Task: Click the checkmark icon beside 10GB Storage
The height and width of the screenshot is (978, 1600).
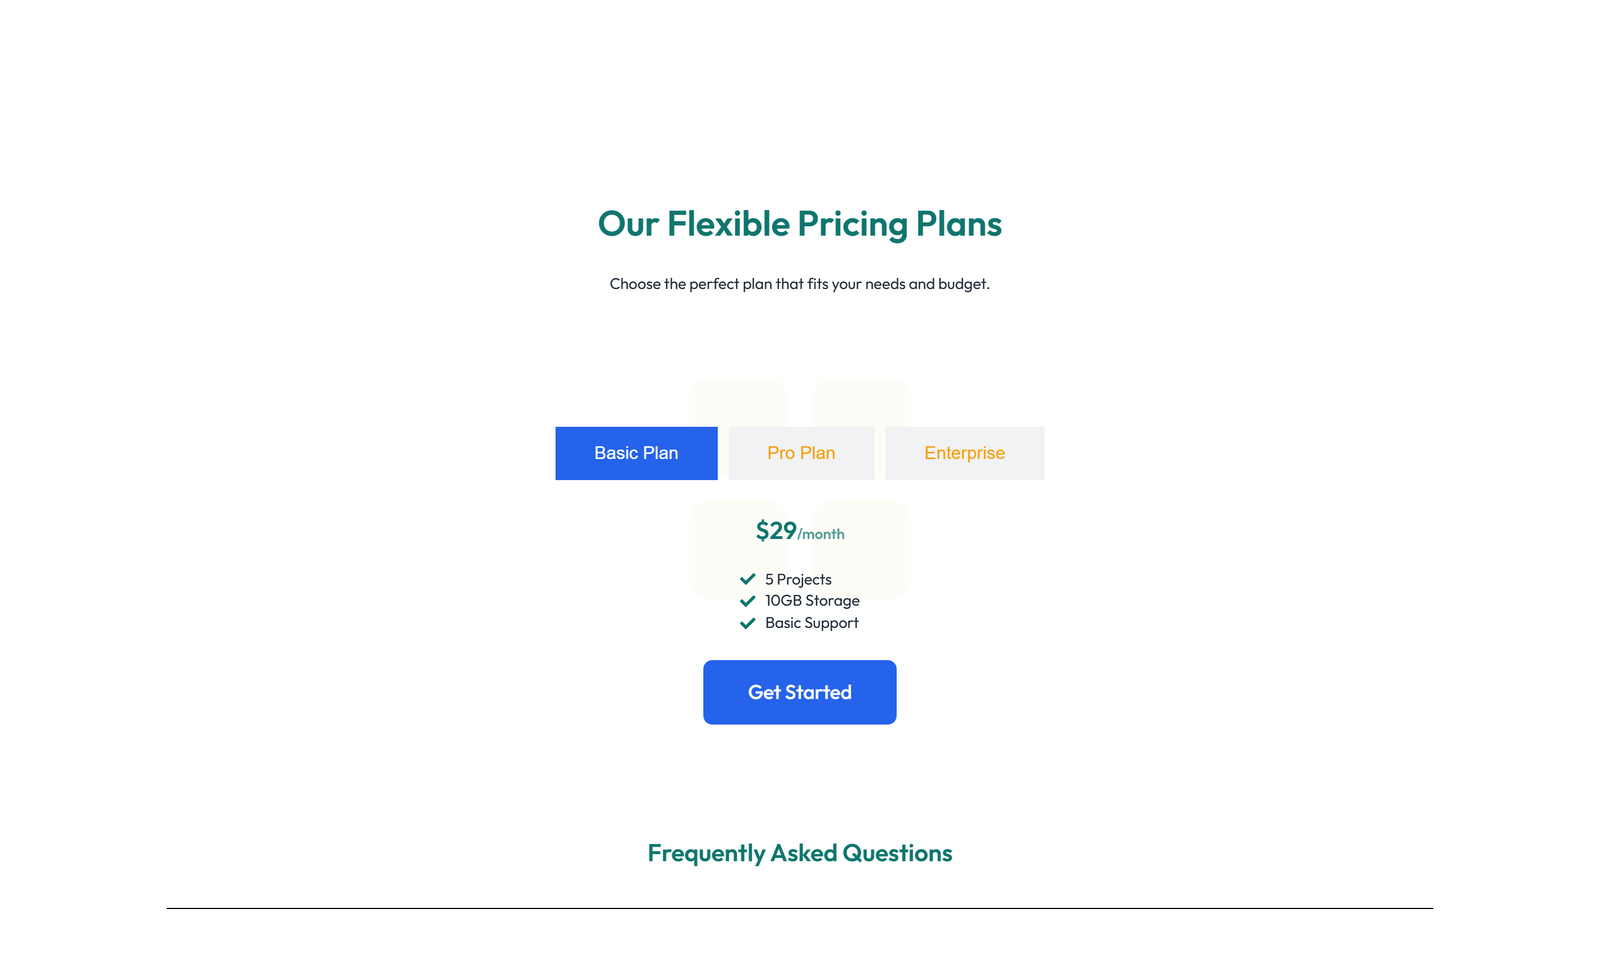Action: pyautogui.click(x=747, y=600)
